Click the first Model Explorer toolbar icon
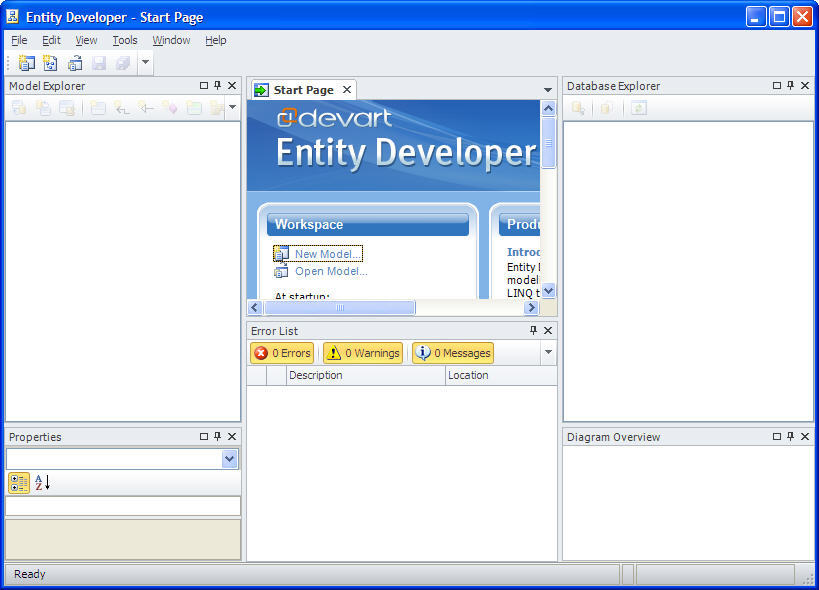 point(19,108)
